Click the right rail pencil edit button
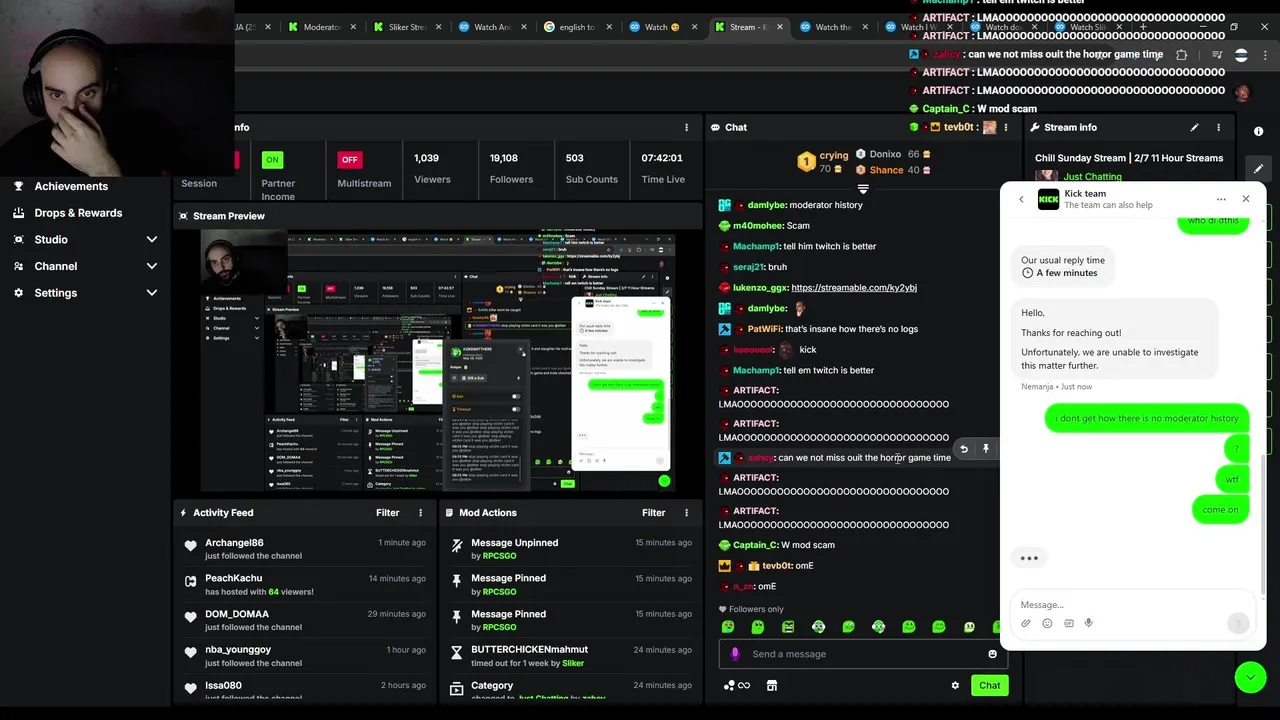 pos(1258,169)
